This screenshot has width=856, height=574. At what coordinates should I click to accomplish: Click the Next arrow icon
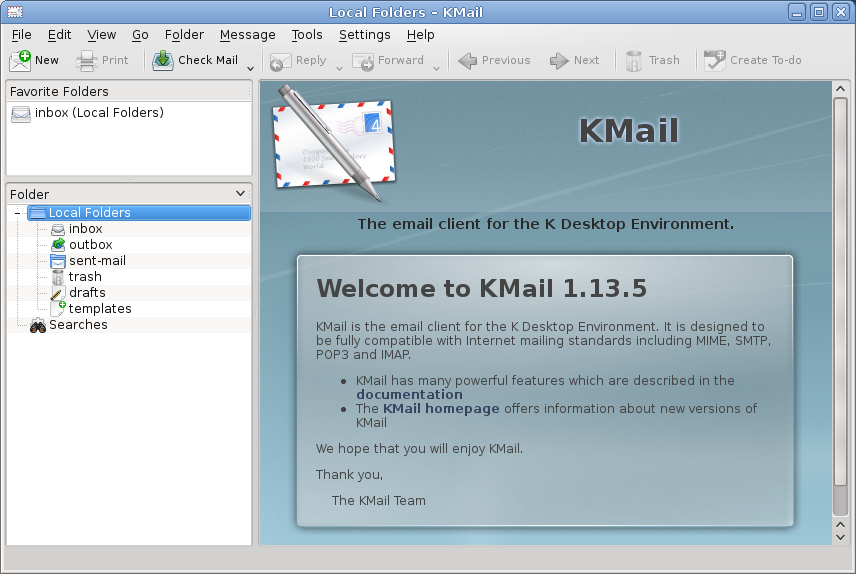[x=559, y=61]
